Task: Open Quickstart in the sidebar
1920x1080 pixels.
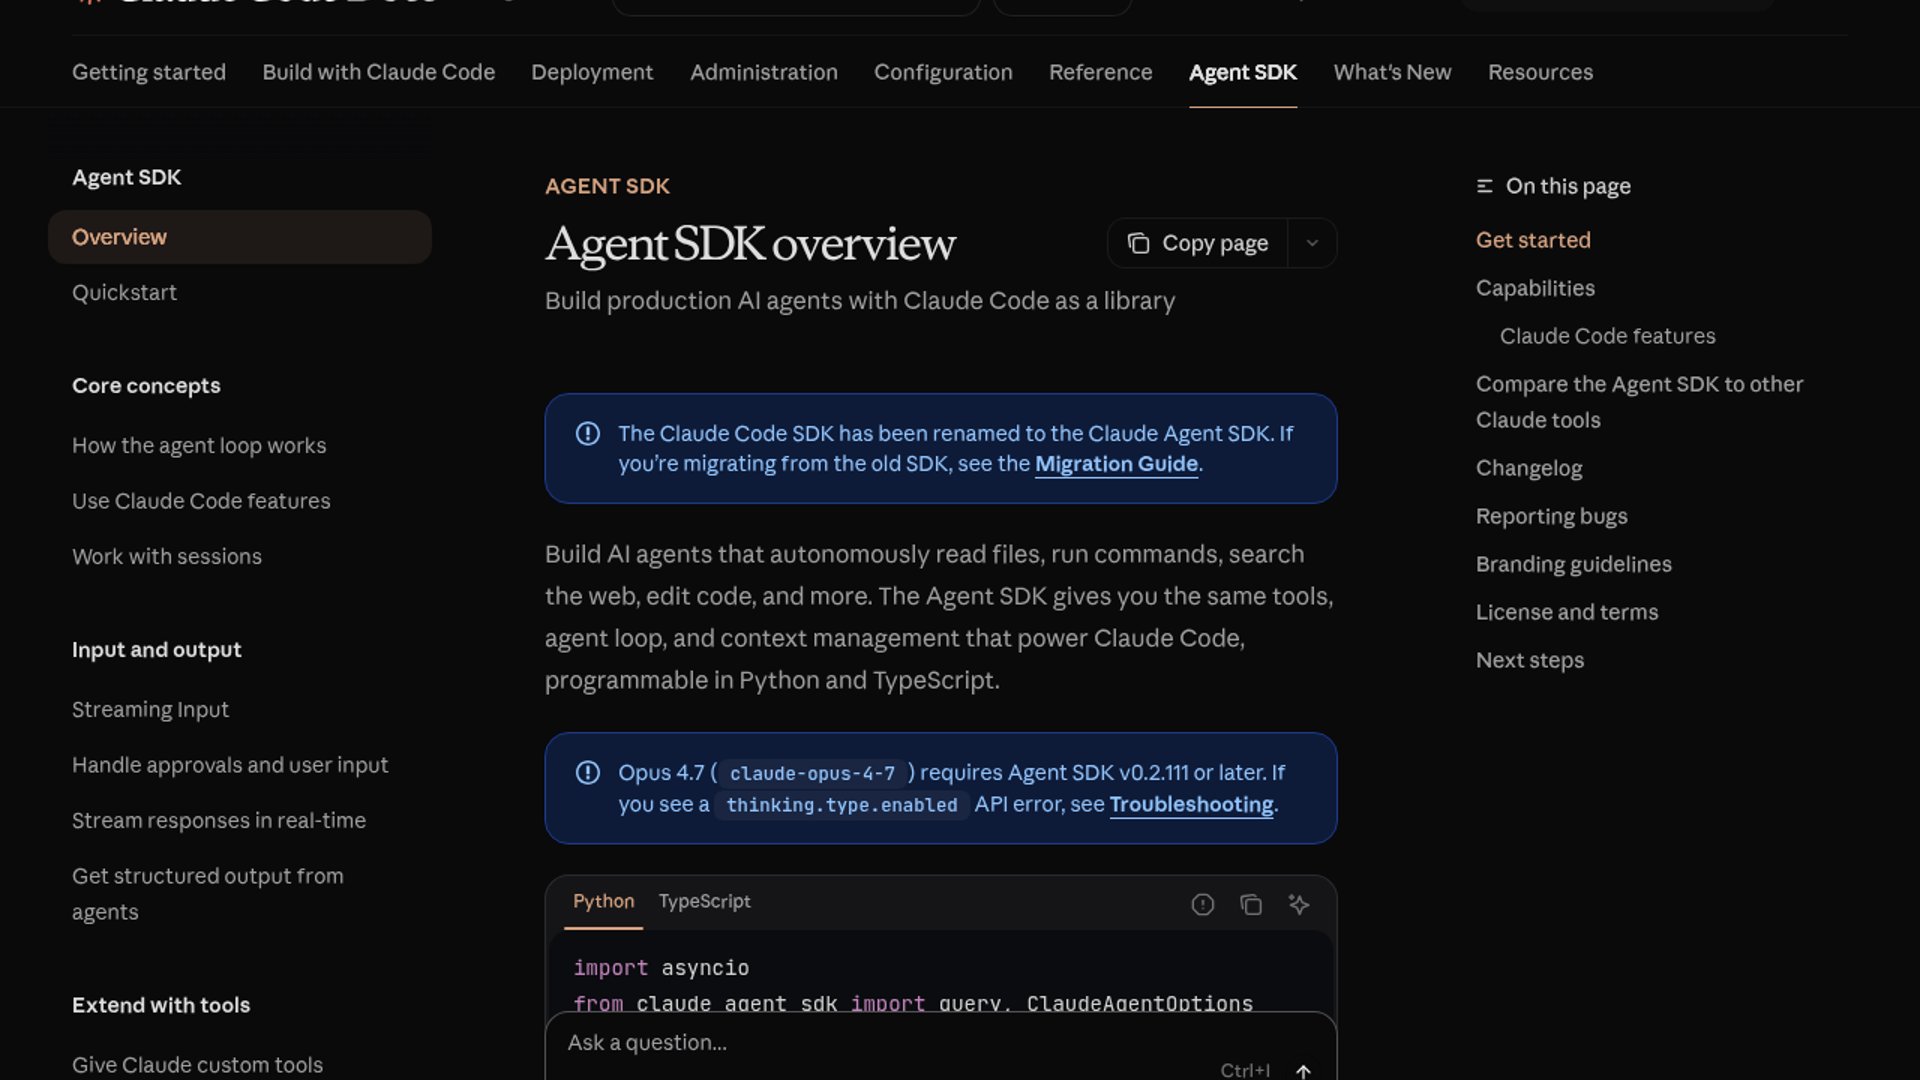Action: (124, 292)
